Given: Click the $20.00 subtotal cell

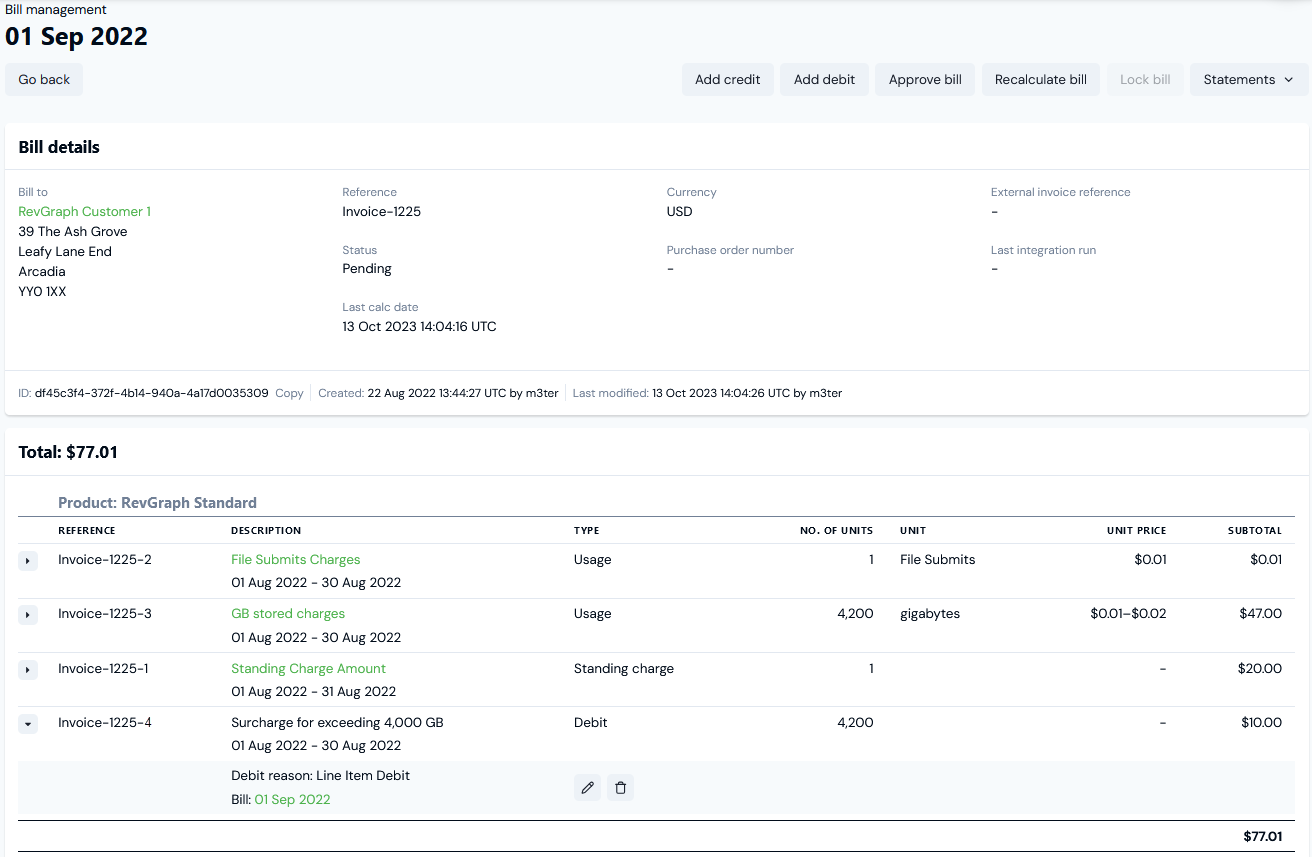Looking at the screenshot, I should [1260, 669].
